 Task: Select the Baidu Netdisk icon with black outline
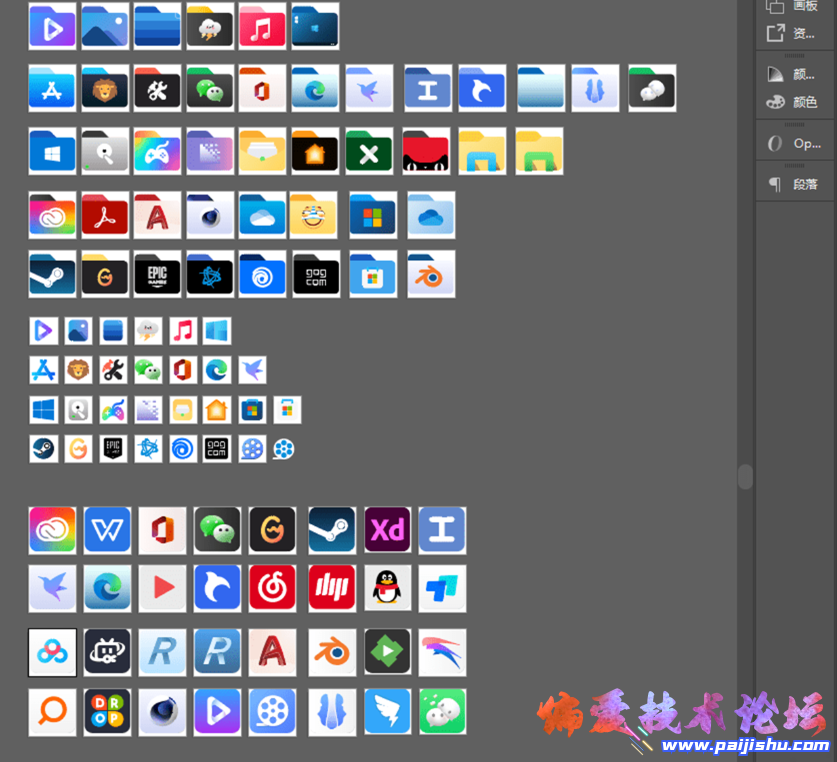point(52,652)
